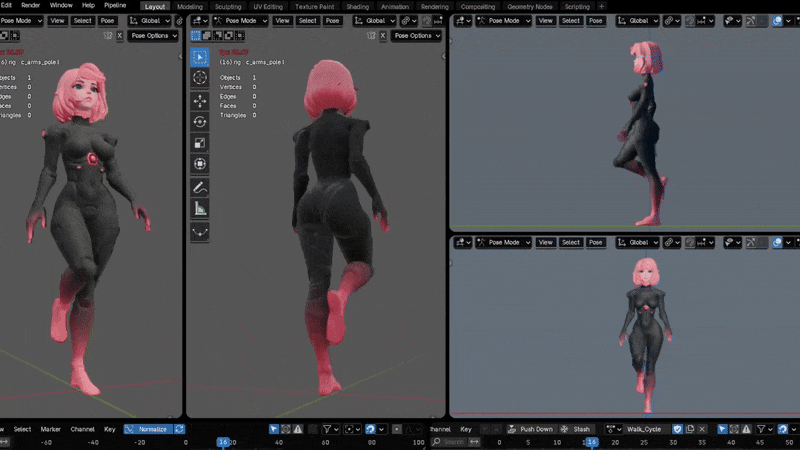Open the Pipeline menu

115,5
